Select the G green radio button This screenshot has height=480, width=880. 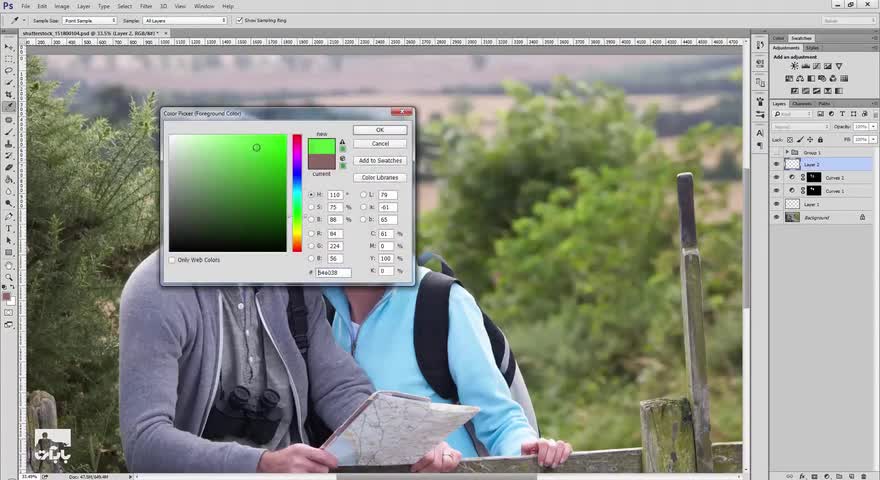tap(311, 246)
